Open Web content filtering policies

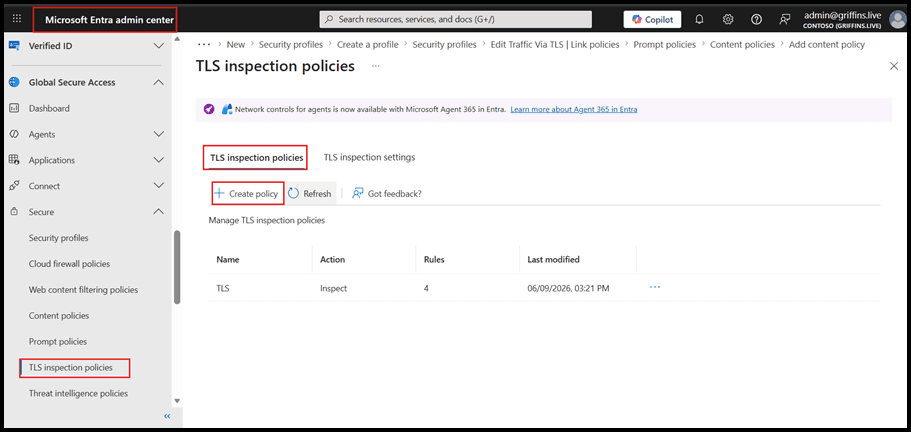(x=83, y=290)
